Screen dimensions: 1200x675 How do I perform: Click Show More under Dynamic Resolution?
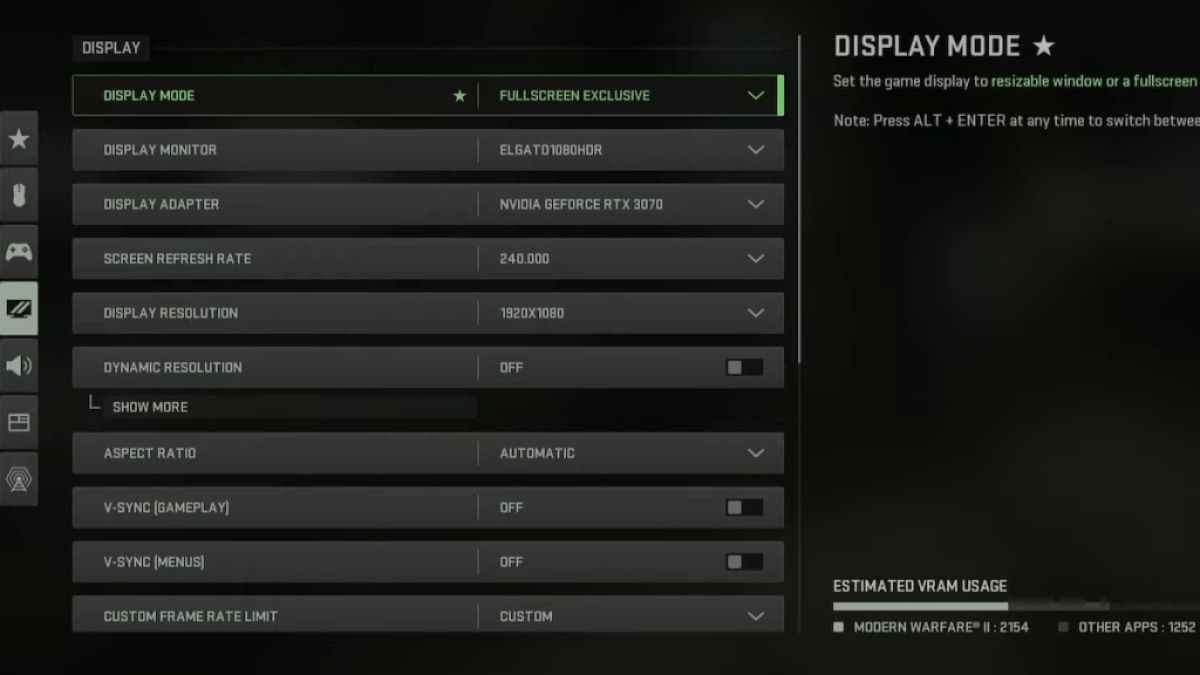click(150, 407)
